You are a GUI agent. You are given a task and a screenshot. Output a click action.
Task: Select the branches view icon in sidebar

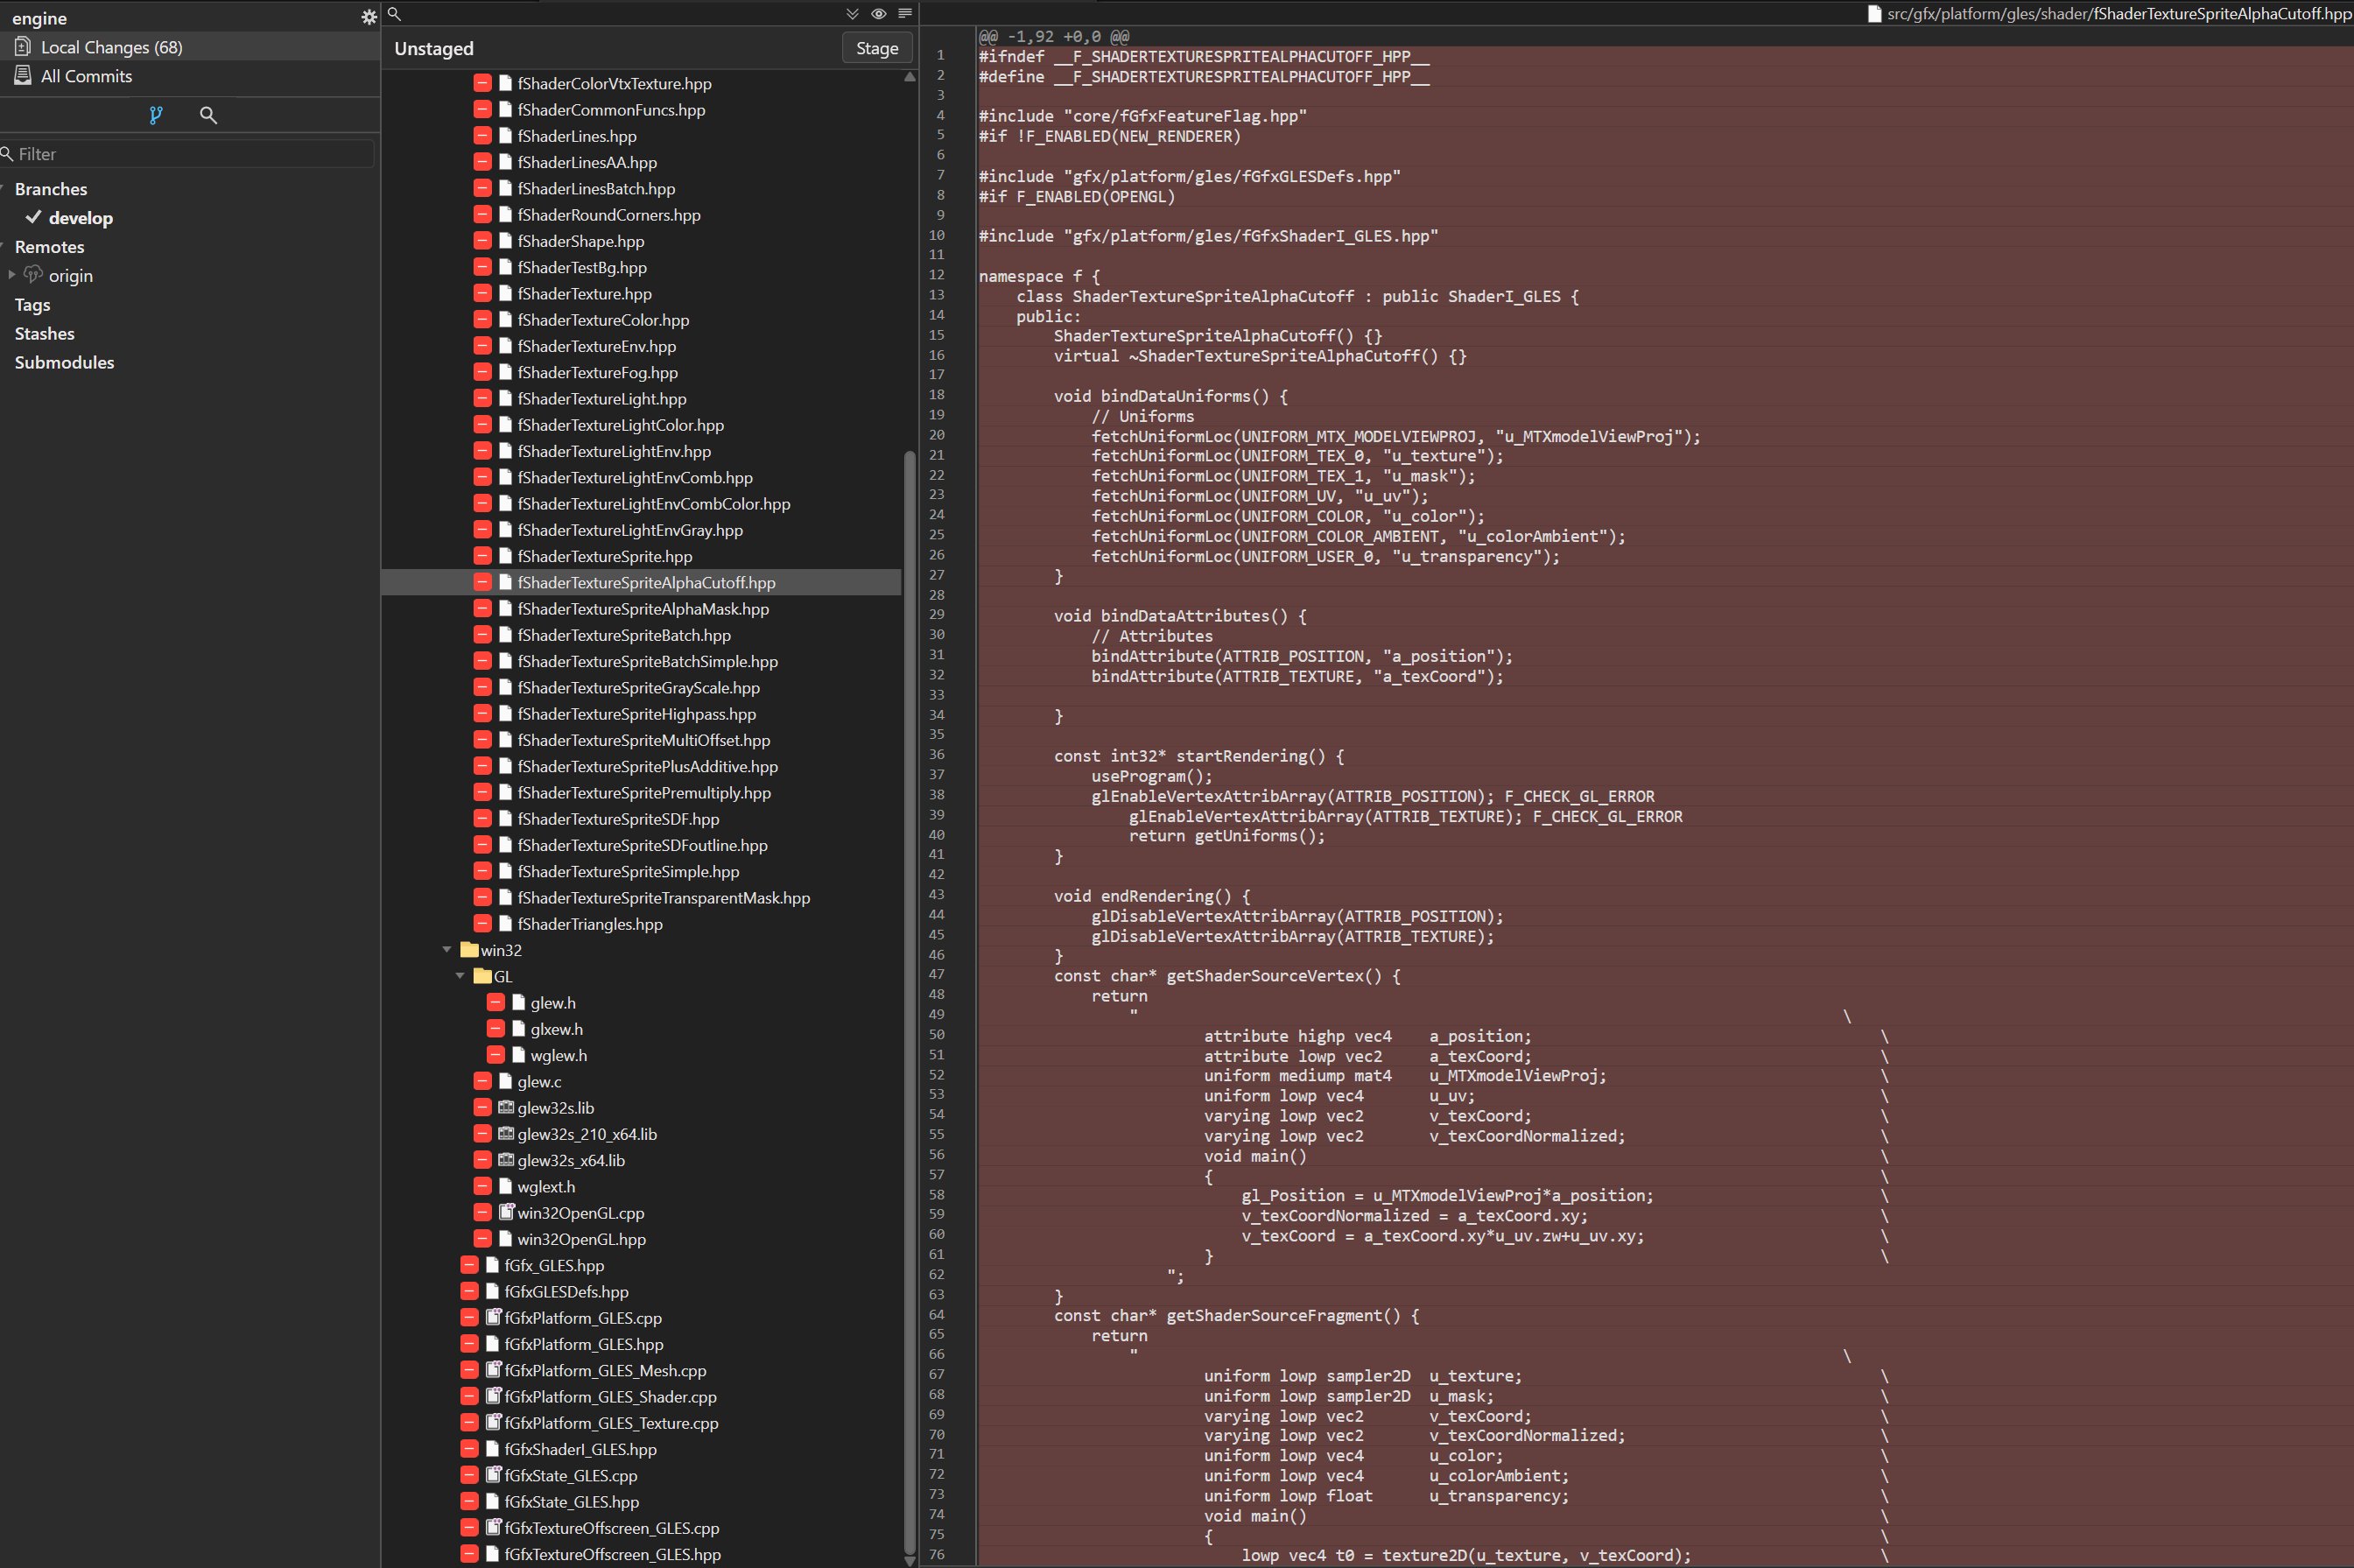[155, 115]
